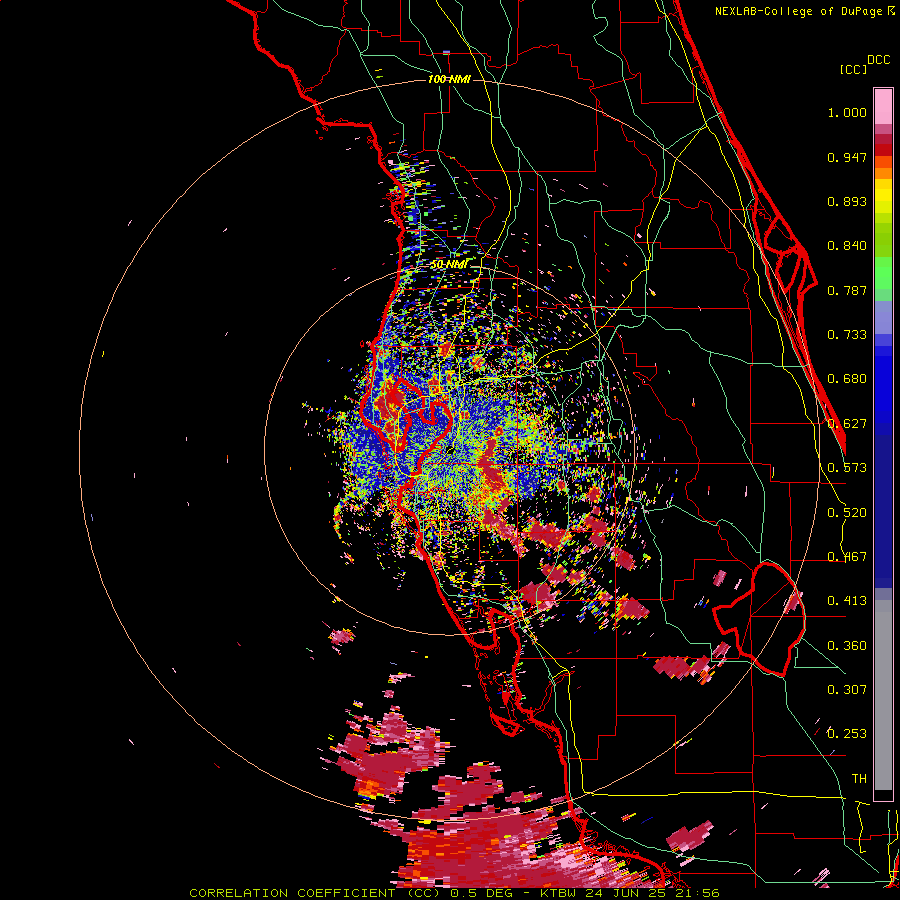Pick the 0.840 scale label
This screenshot has height=900, width=900.
tap(847, 246)
